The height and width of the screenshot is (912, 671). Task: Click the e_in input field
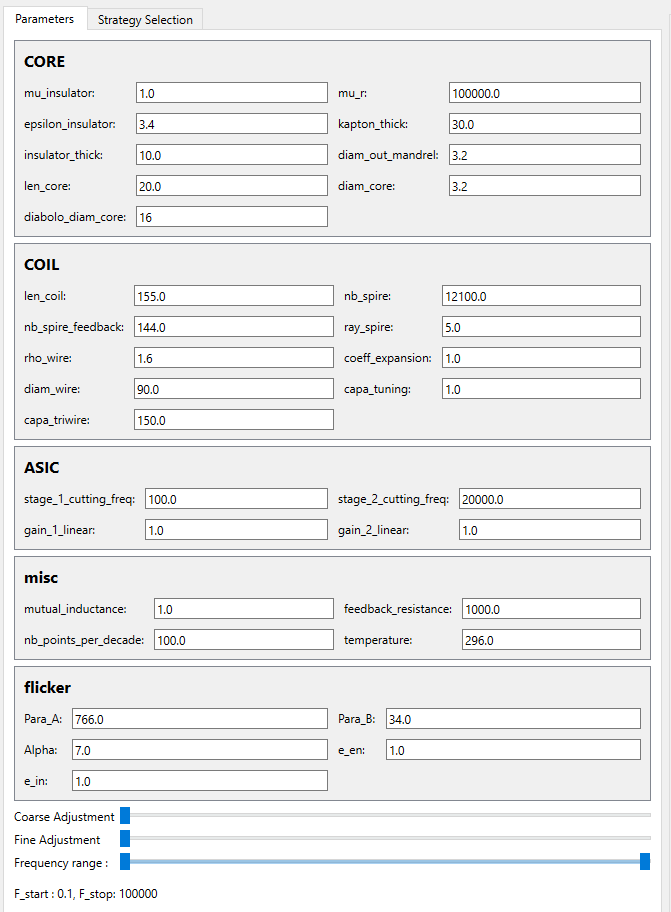tap(199, 781)
